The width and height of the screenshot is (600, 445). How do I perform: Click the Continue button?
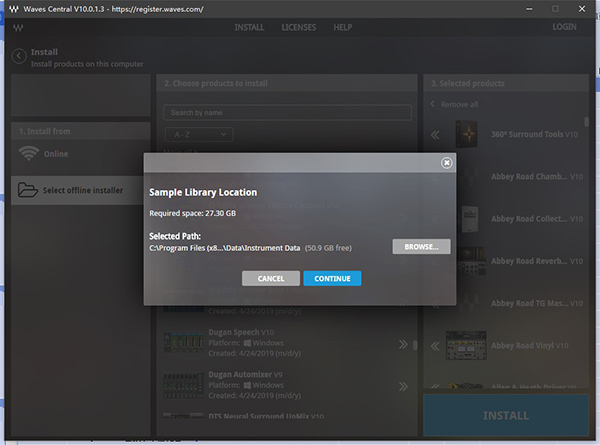(332, 279)
